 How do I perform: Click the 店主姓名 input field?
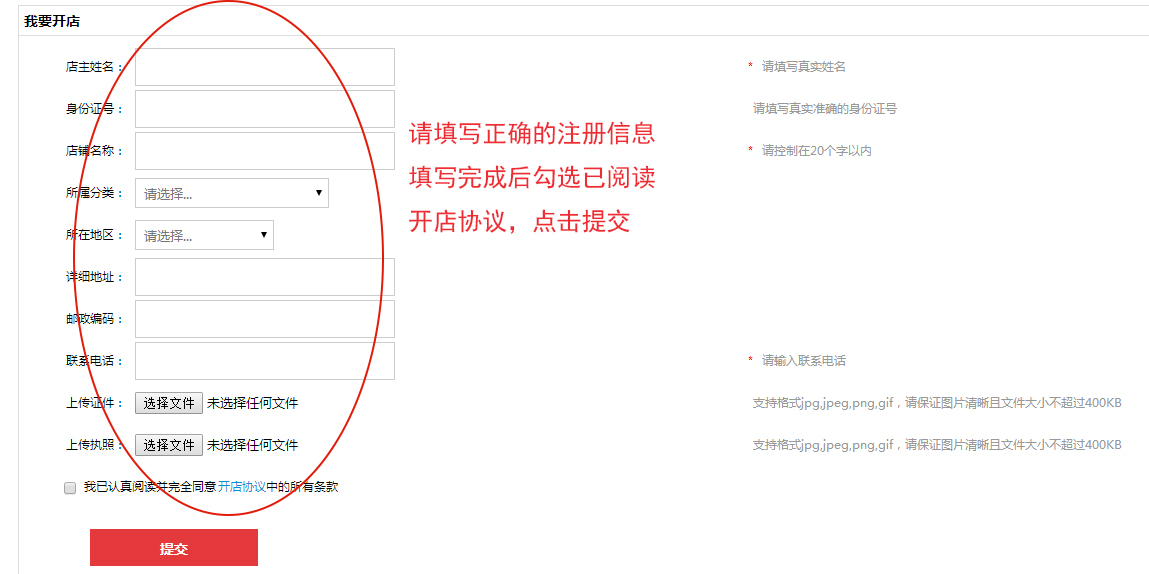click(265, 67)
